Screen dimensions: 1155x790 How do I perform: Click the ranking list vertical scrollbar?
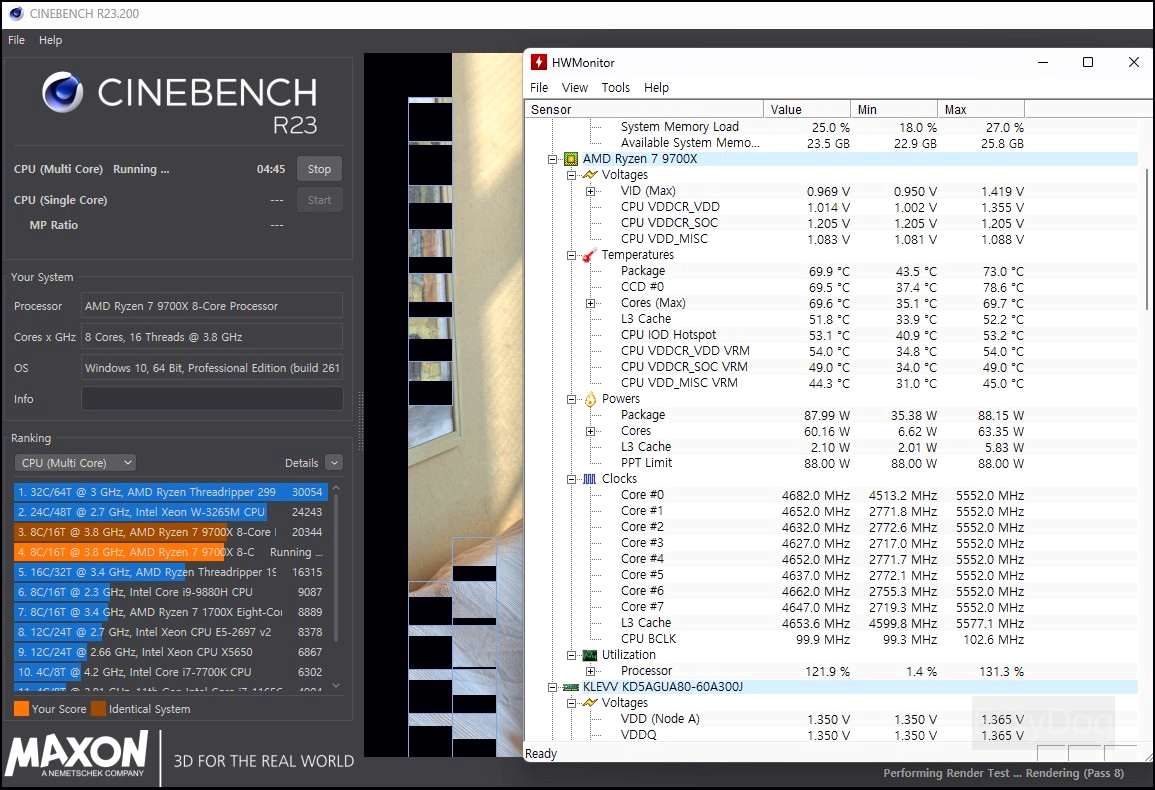click(336, 567)
